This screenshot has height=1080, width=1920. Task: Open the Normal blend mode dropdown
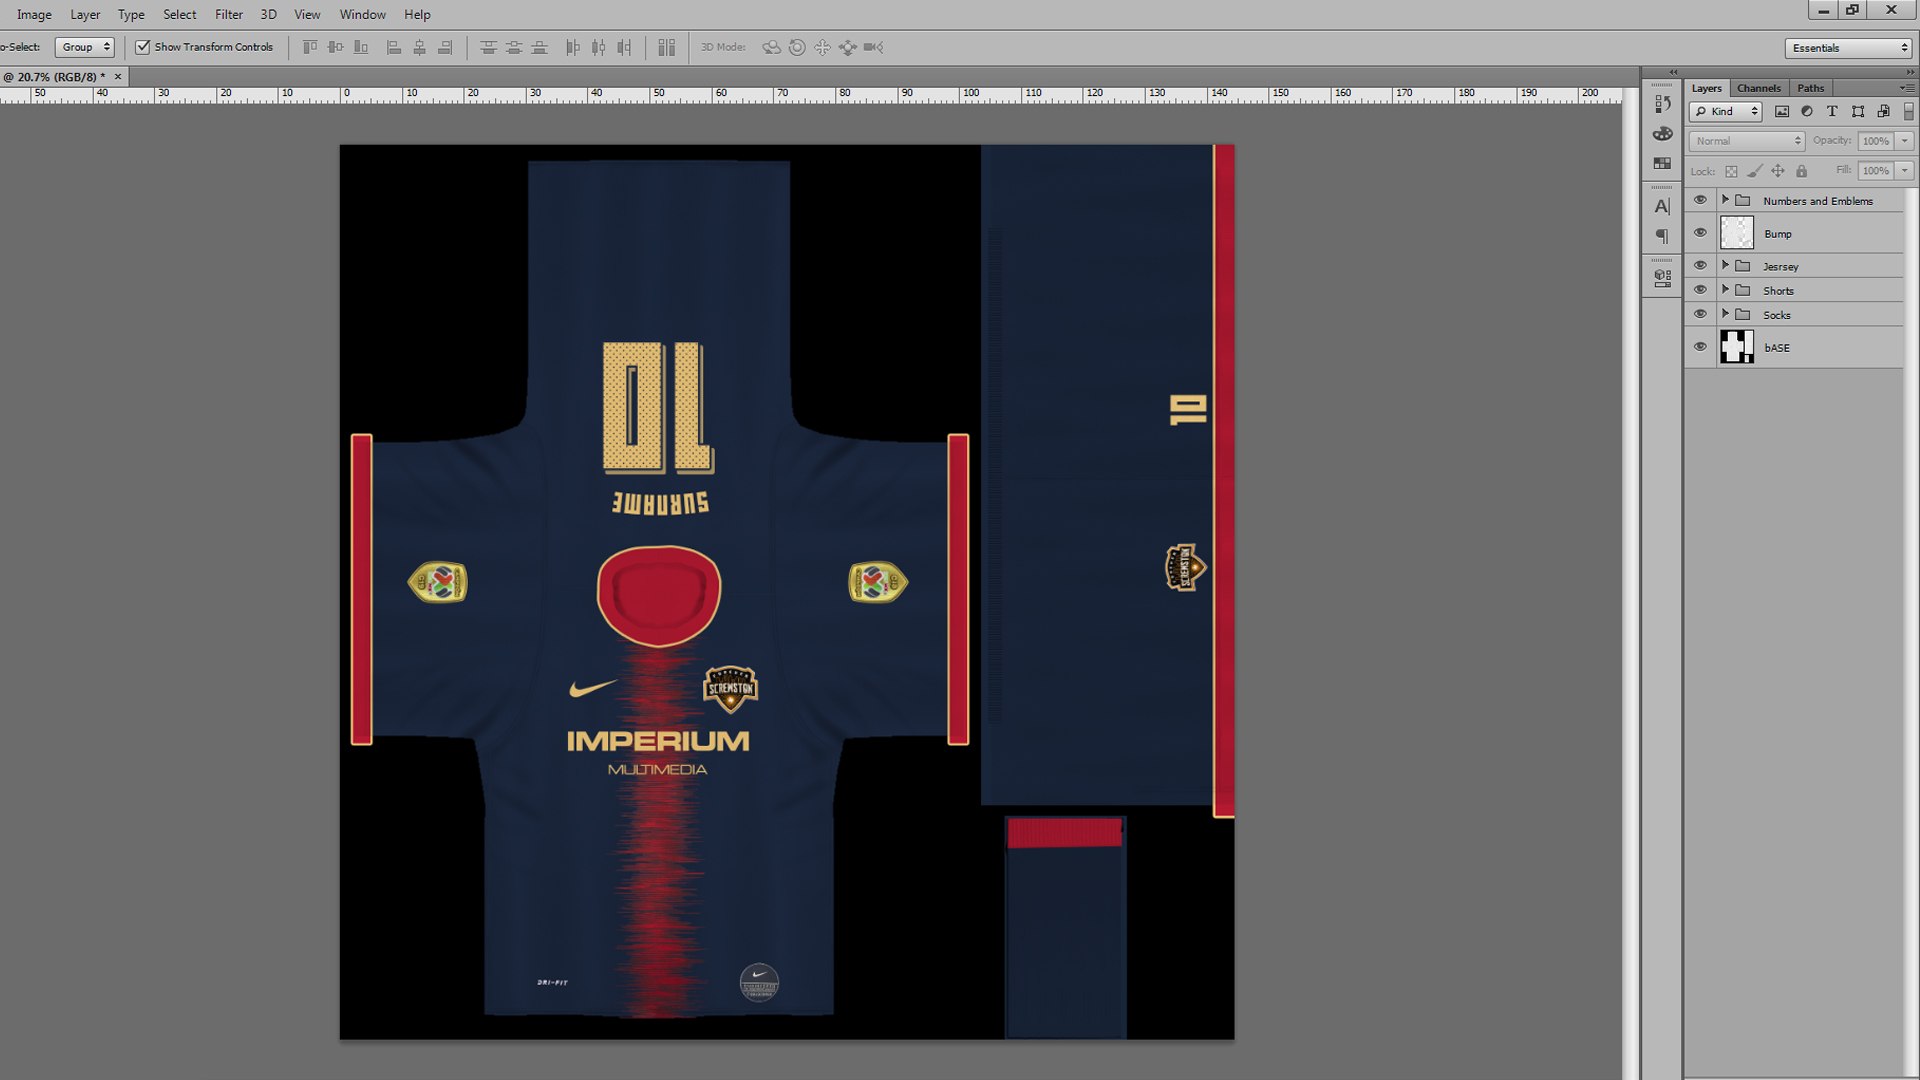(x=1746, y=141)
